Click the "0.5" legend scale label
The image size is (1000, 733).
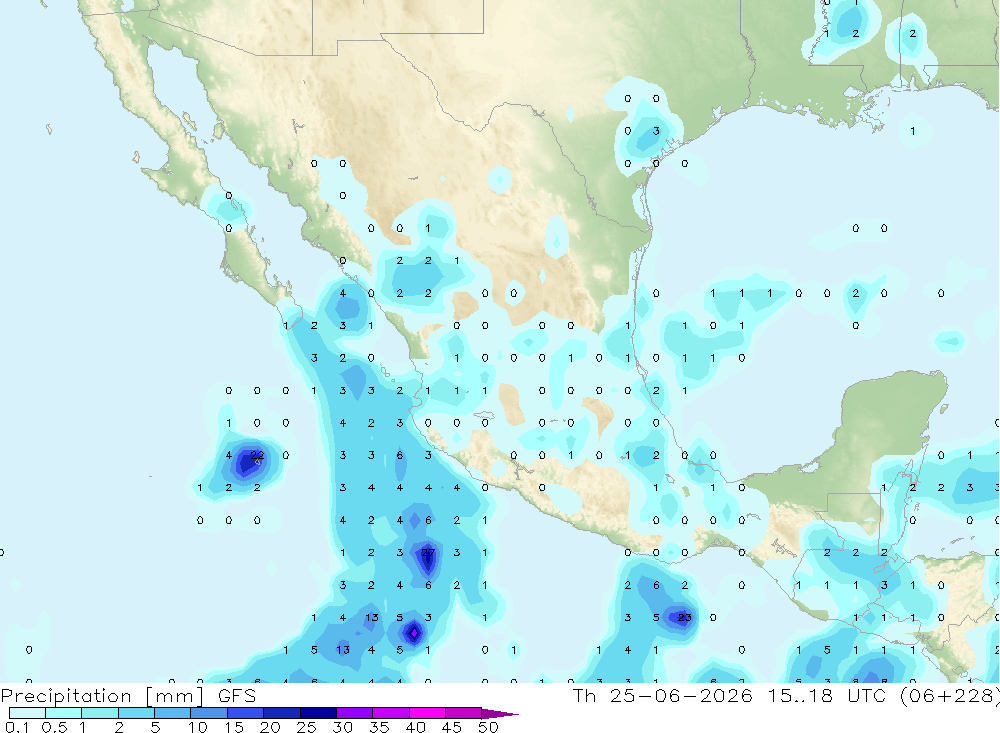(54, 727)
